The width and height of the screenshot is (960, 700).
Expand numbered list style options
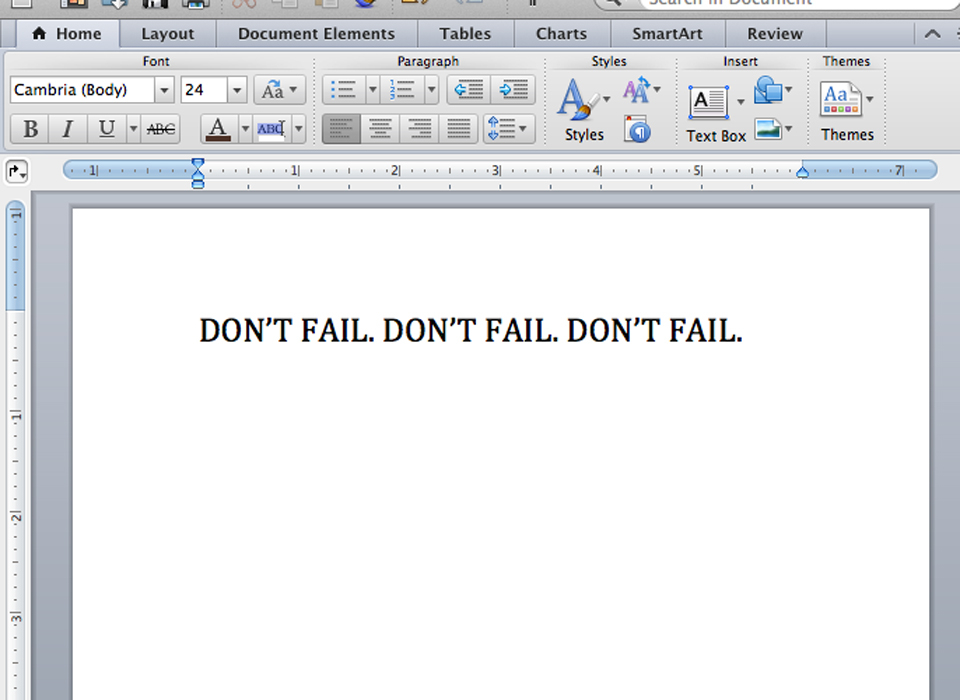pyautogui.click(x=432, y=90)
